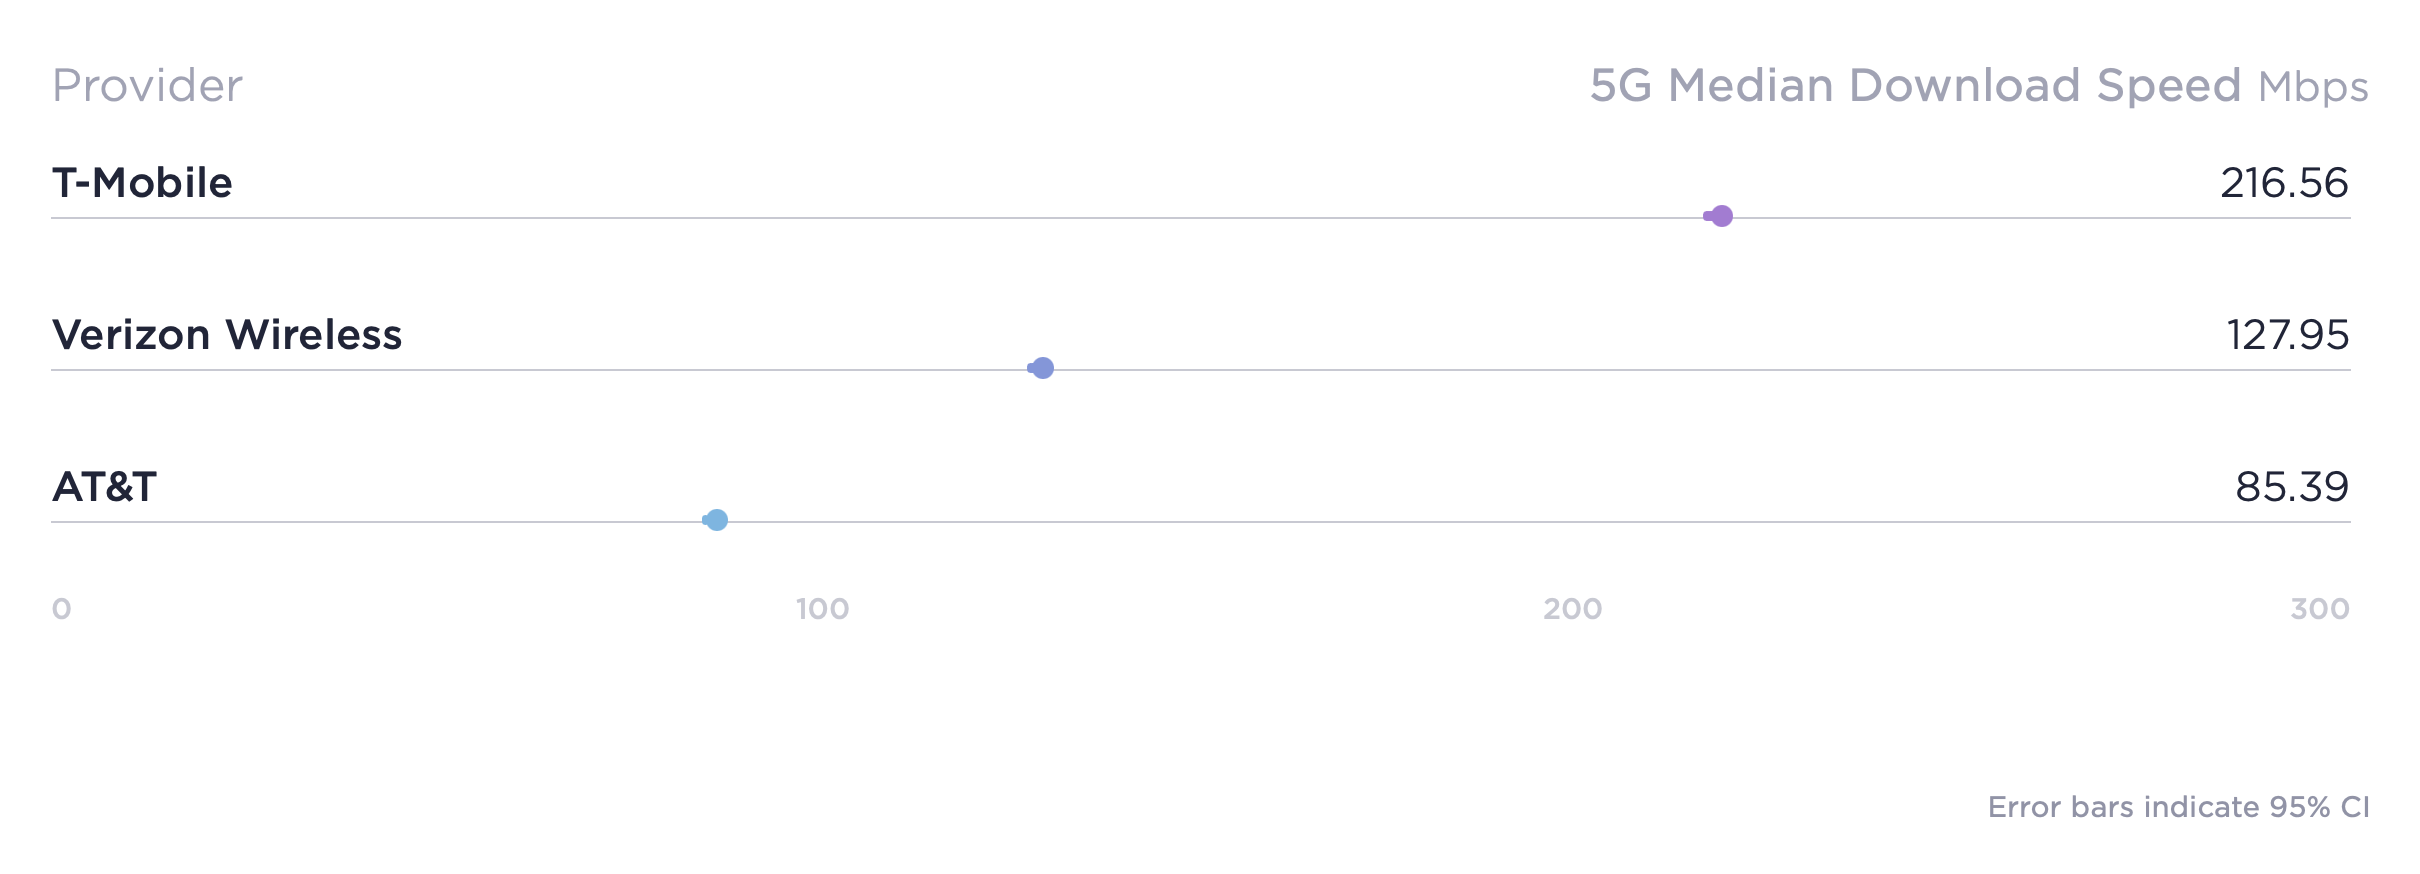Click the 127.95 speed value
The height and width of the screenshot is (874, 2420).
click(2287, 335)
